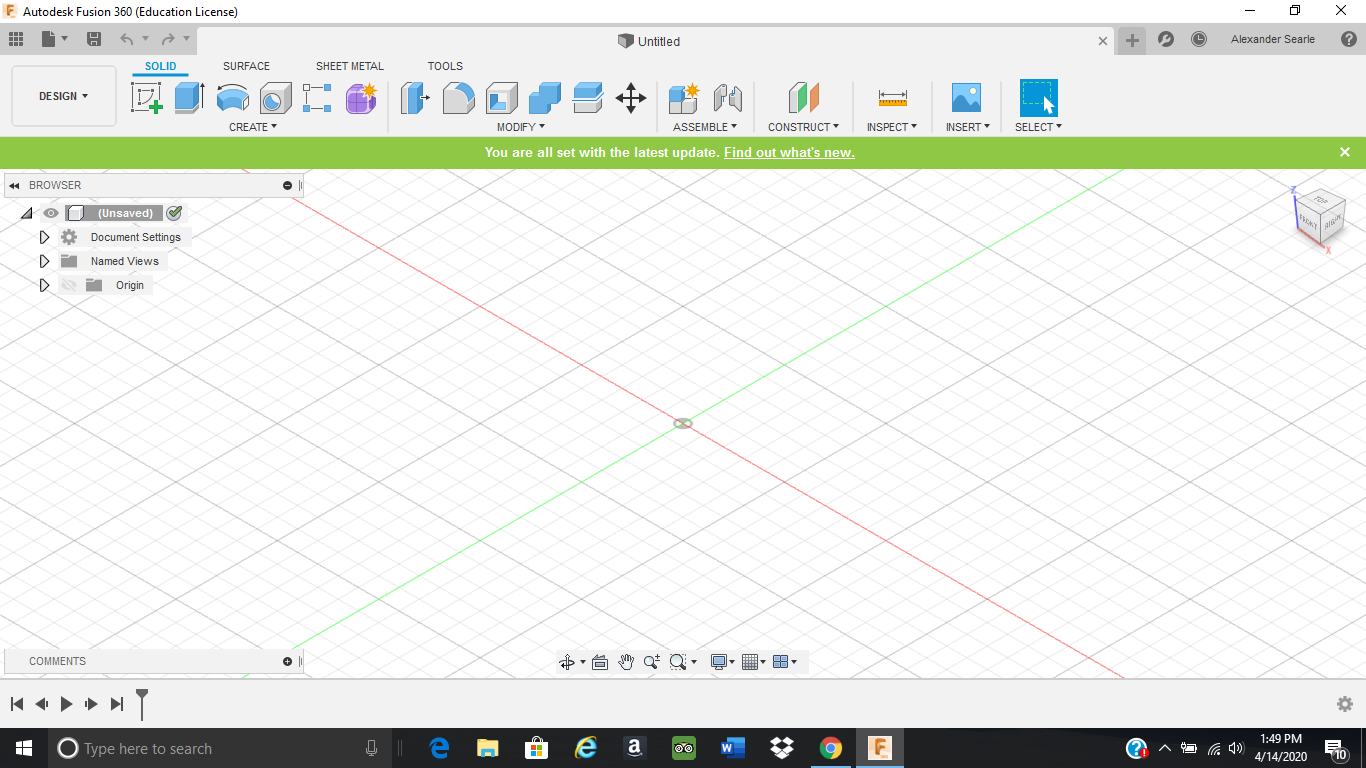Select the Create Form tool
Image resolution: width=1366 pixels, height=768 pixels.
[361, 98]
